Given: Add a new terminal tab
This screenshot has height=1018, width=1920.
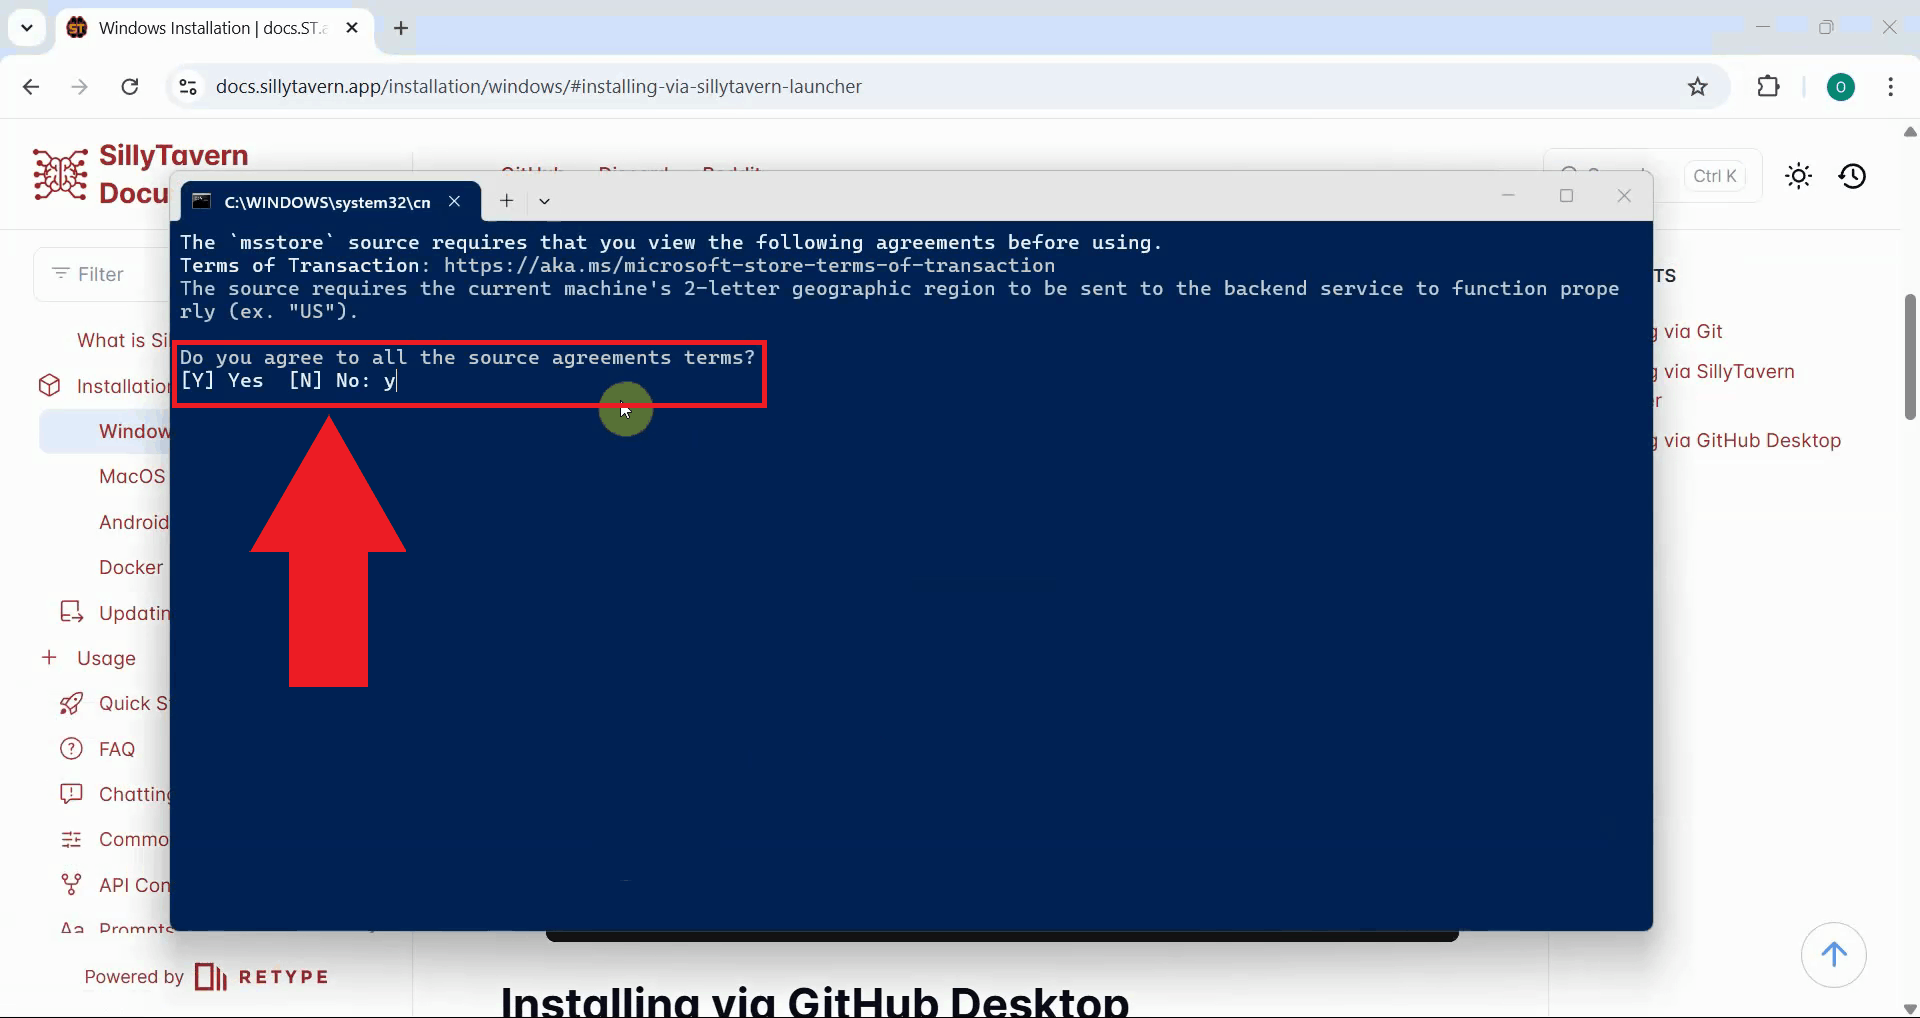Looking at the screenshot, I should point(507,201).
